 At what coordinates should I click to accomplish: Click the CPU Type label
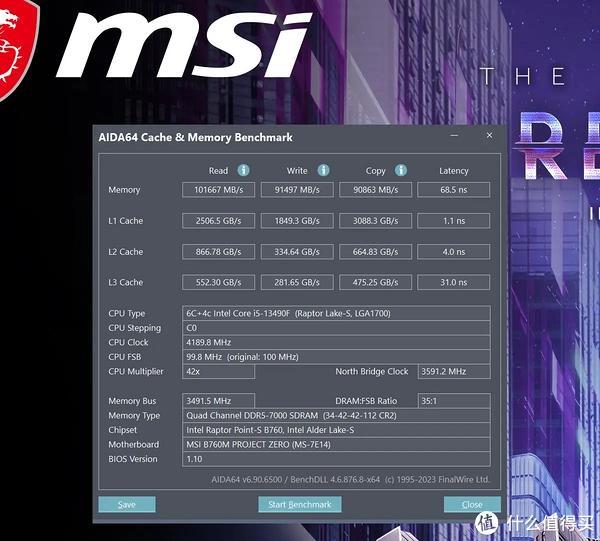pyautogui.click(x=127, y=314)
